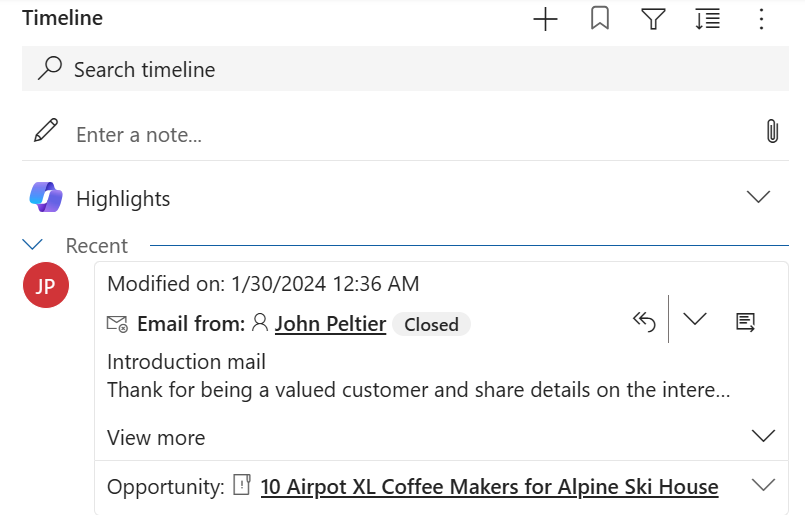Open more email actions dropdown
The height and width of the screenshot is (515, 805).
tap(694, 319)
